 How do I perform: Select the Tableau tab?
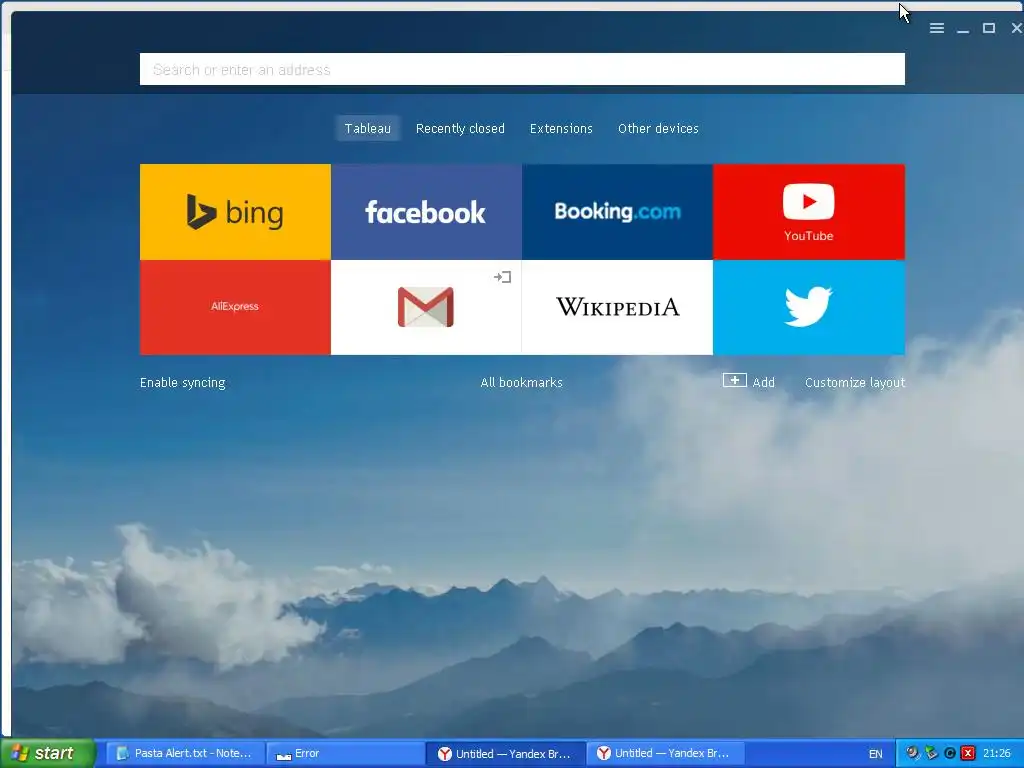(x=368, y=129)
